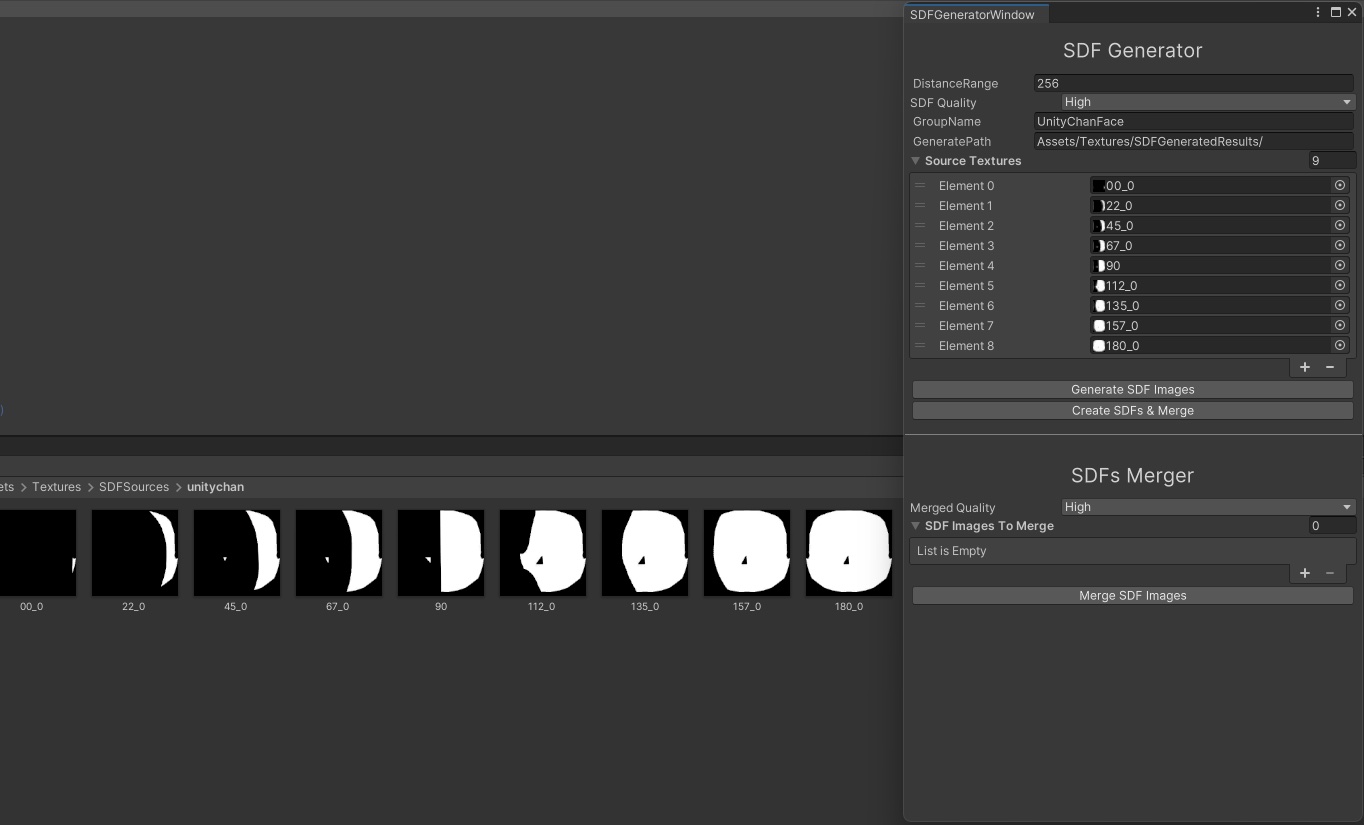This screenshot has width=1364, height=825.
Task: Click the GroupName text field
Action: pyautogui.click(x=1193, y=121)
